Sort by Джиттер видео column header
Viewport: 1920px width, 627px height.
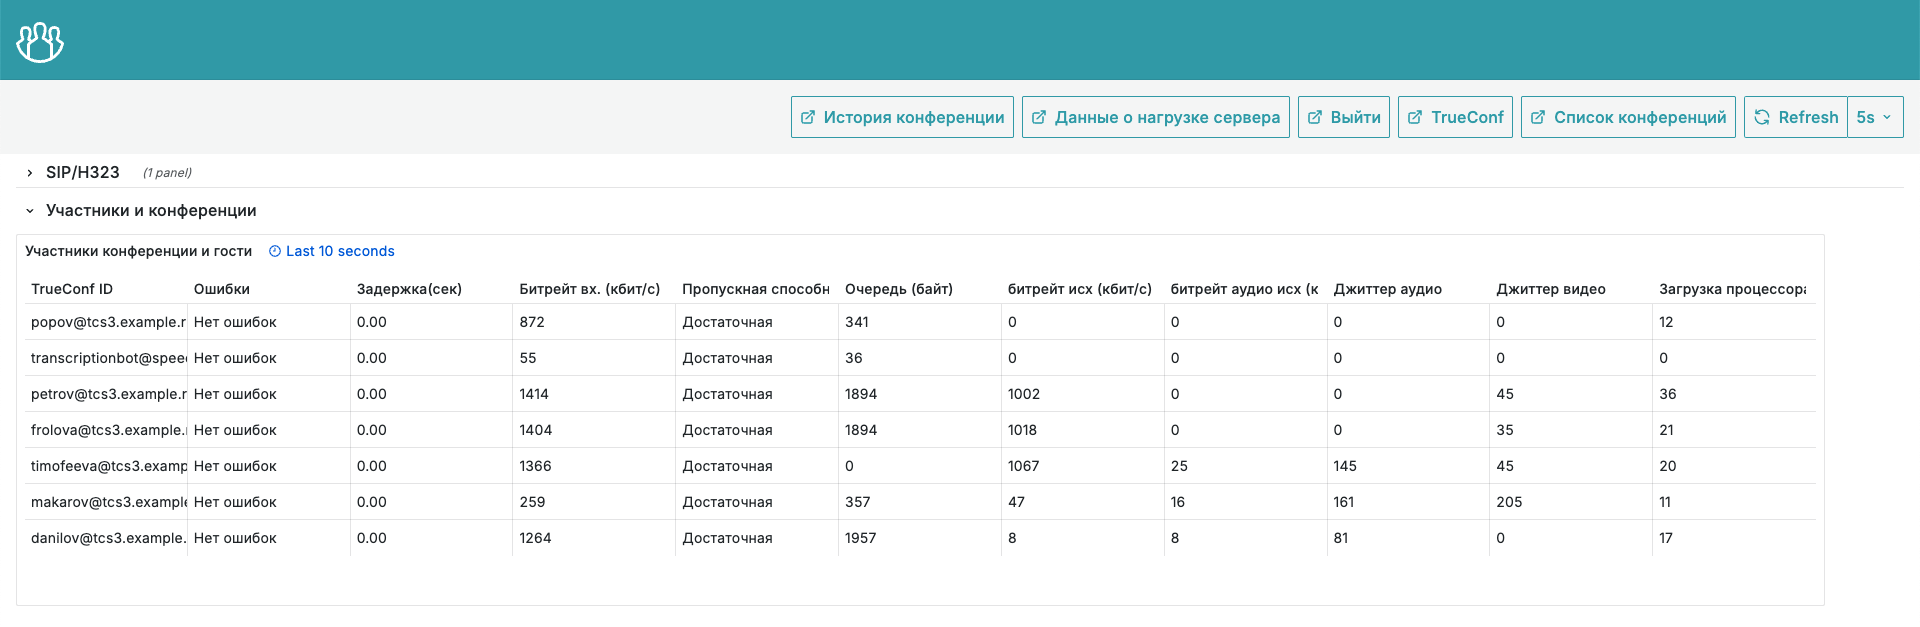[1551, 289]
